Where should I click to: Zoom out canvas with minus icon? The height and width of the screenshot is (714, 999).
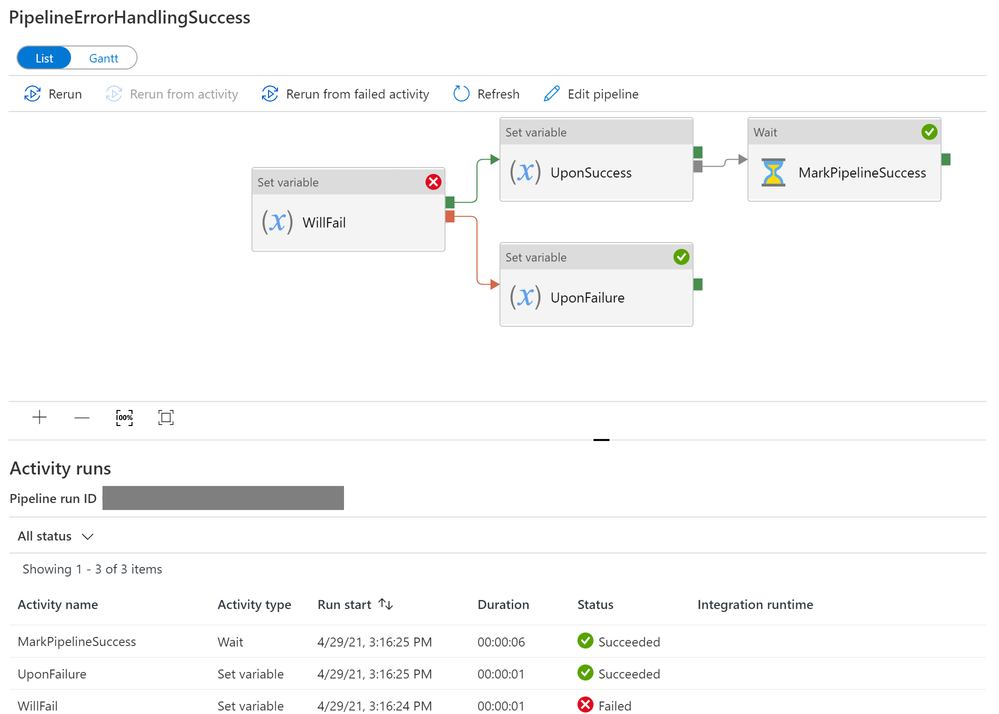pyautogui.click(x=82, y=418)
